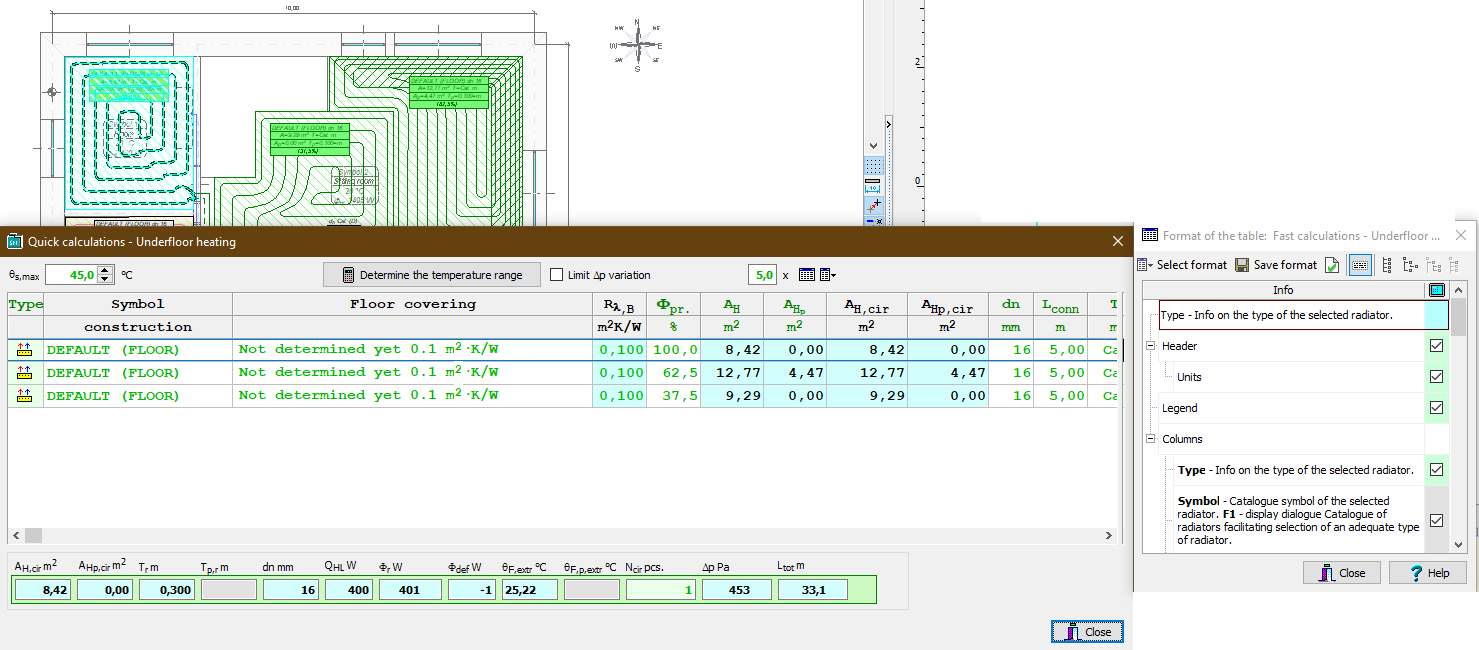Click floor covering cell of first row
The height and width of the screenshot is (650, 1479).
pyautogui.click(x=412, y=350)
